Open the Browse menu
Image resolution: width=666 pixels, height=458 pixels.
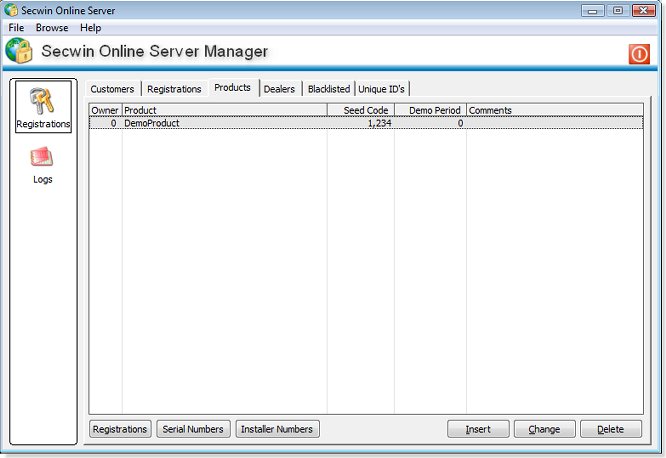pos(52,28)
